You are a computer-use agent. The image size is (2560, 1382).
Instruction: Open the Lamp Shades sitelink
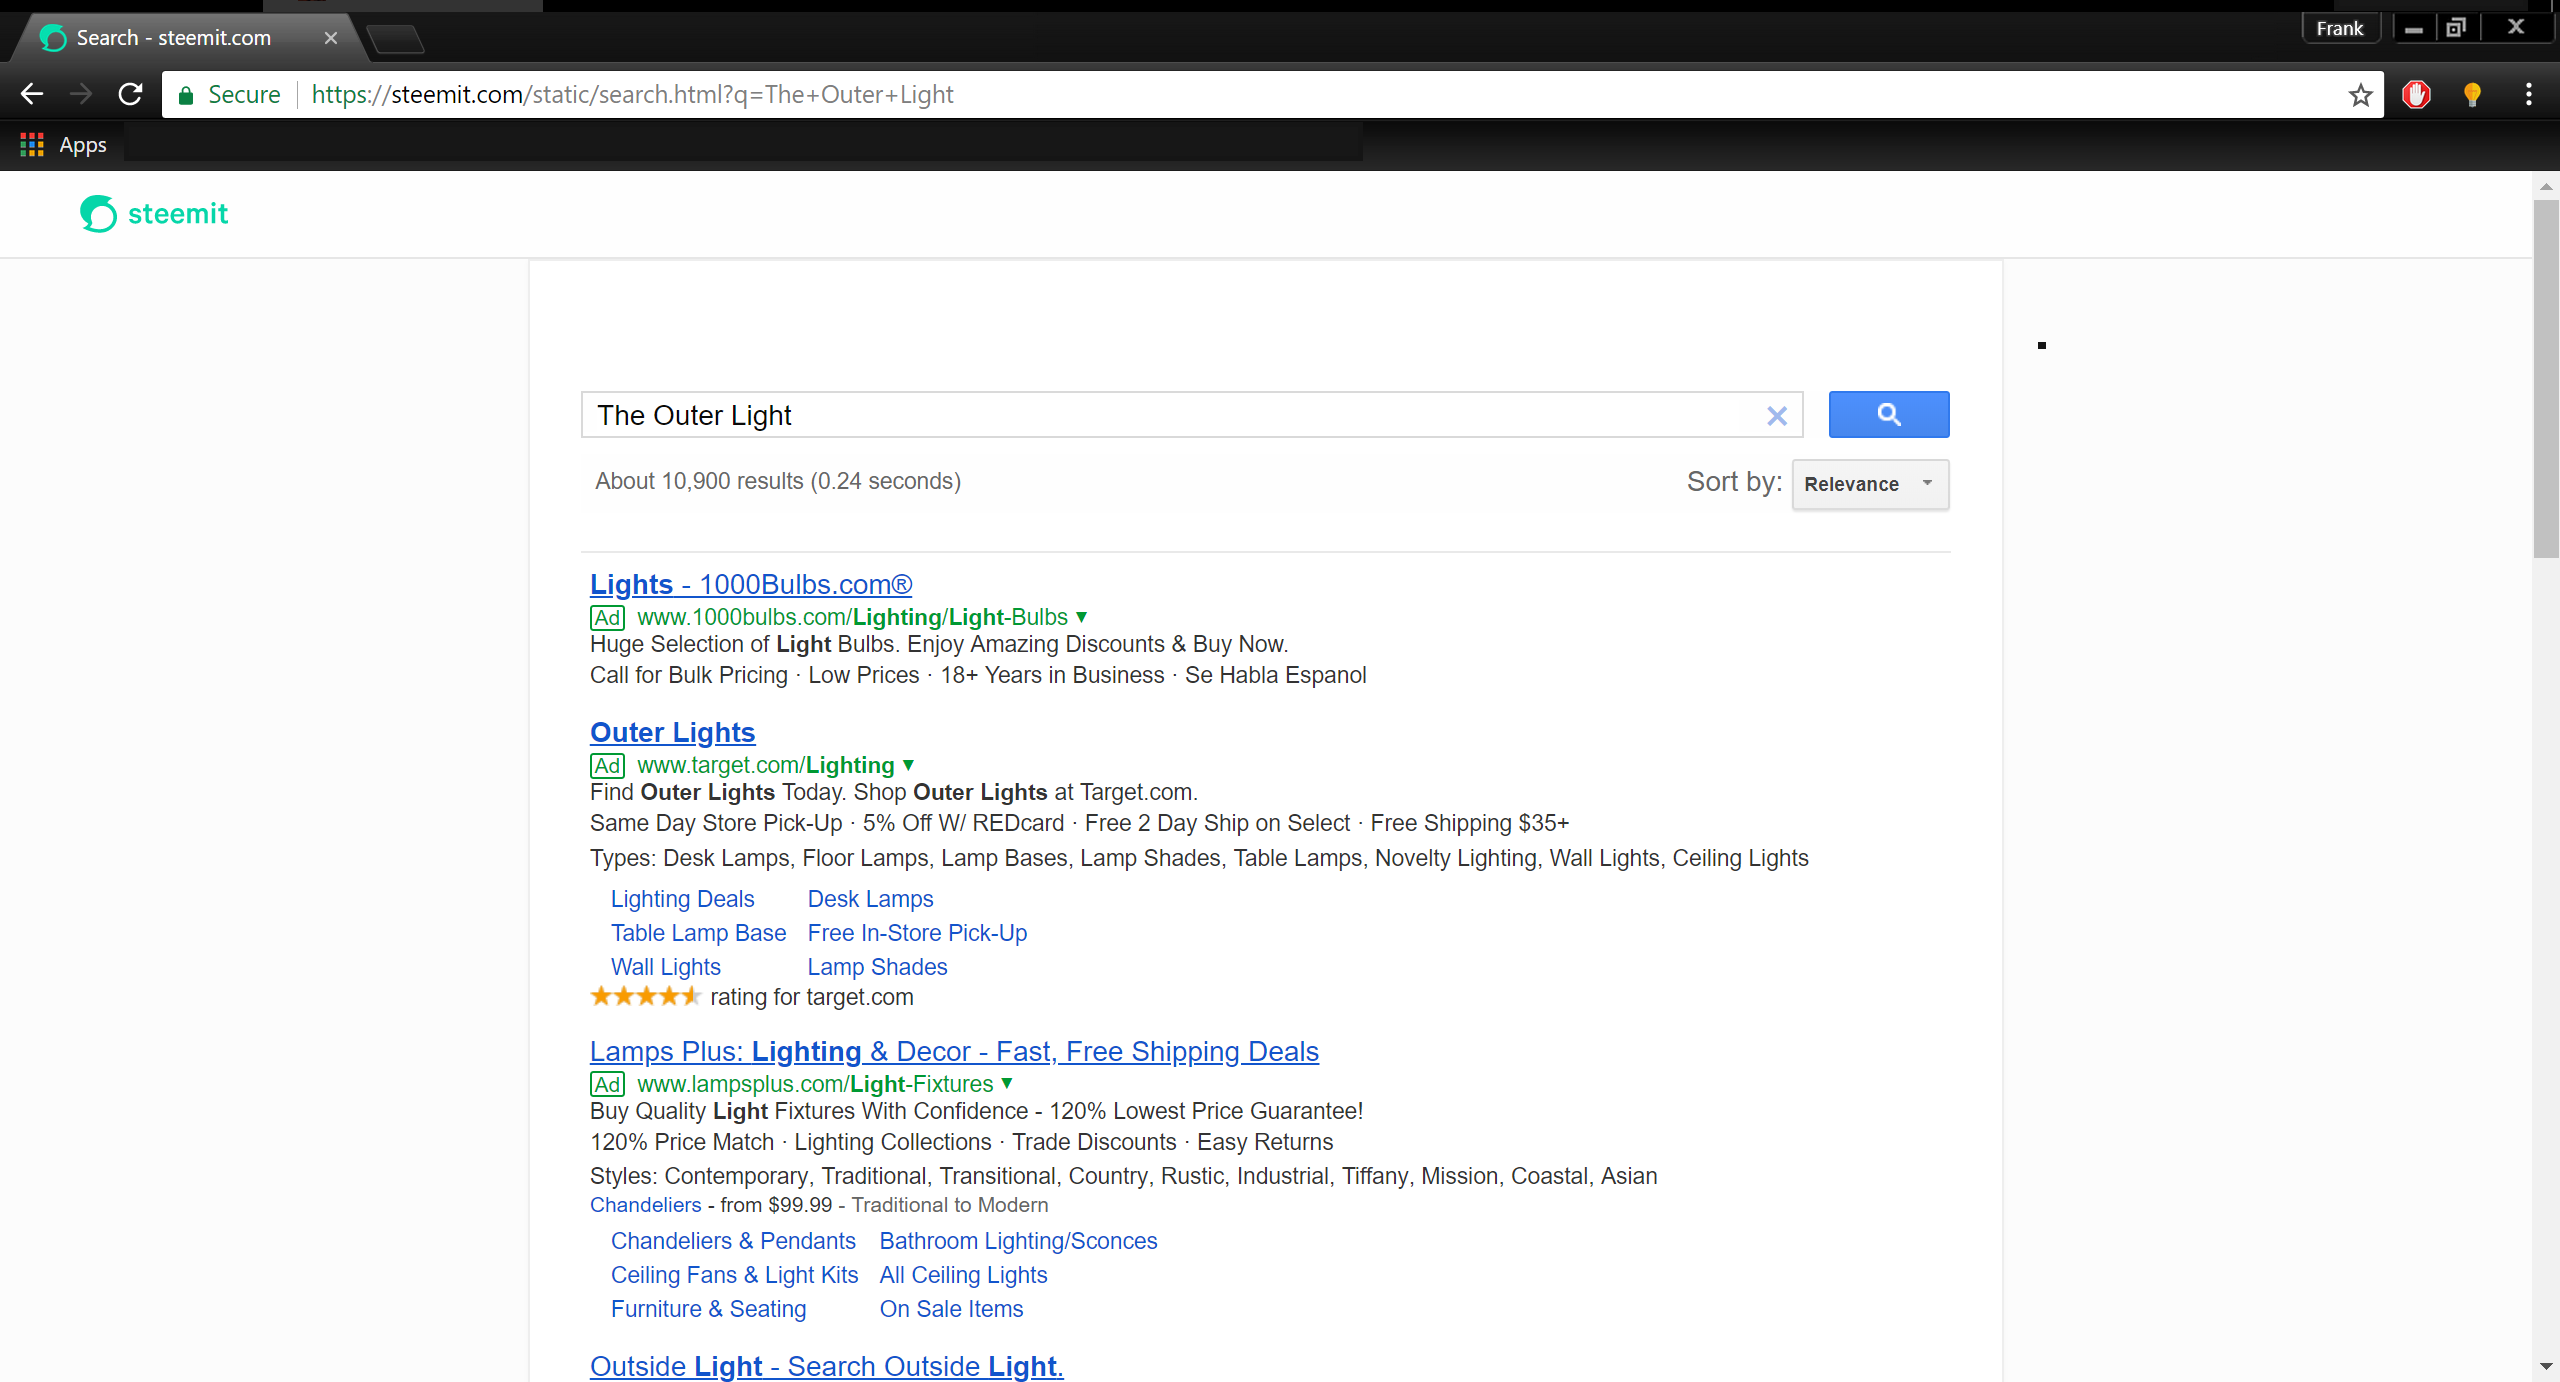pyautogui.click(x=877, y=967)
